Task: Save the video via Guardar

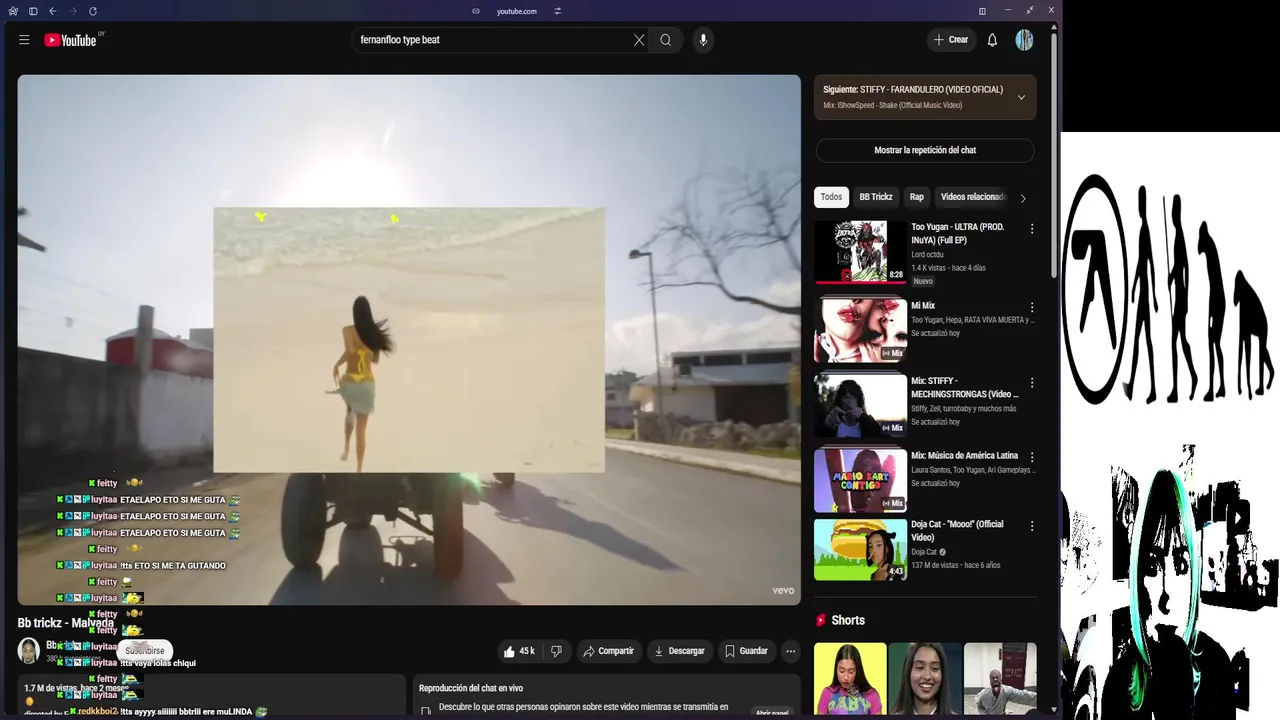Action: tap(746, 651)
